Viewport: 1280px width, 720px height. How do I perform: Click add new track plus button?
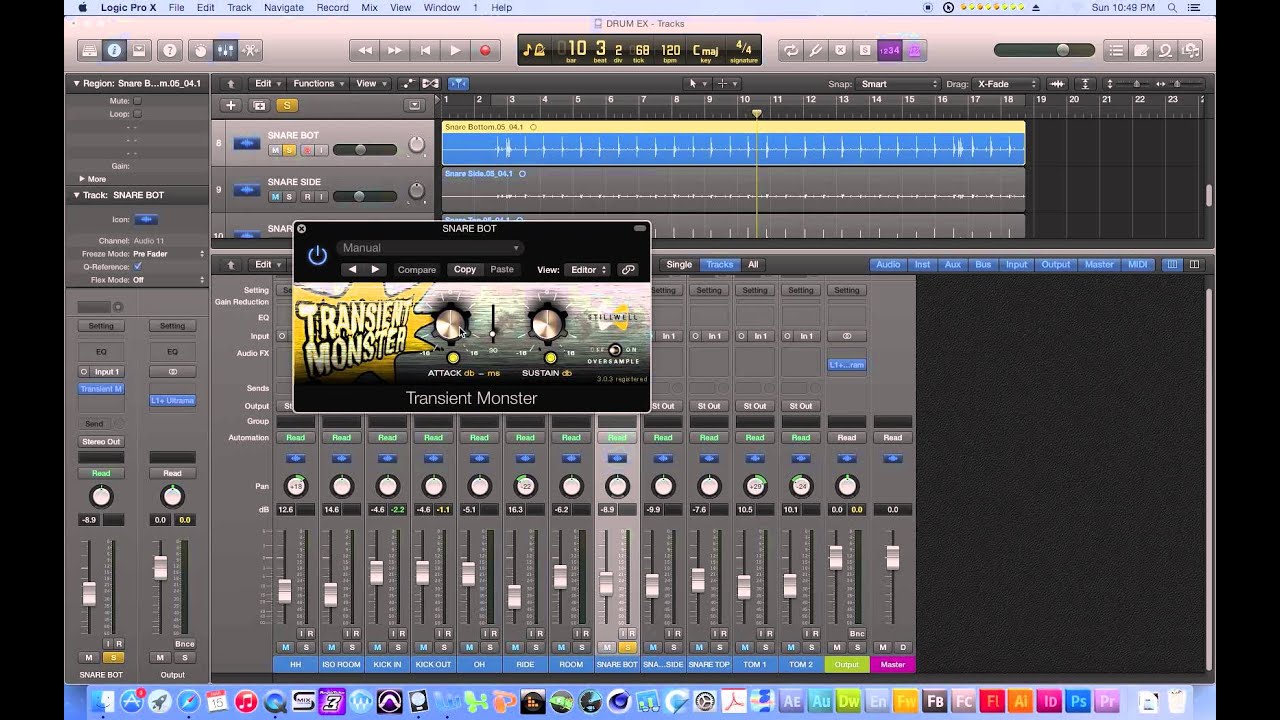pyautogui.click(x=231, y=105)
